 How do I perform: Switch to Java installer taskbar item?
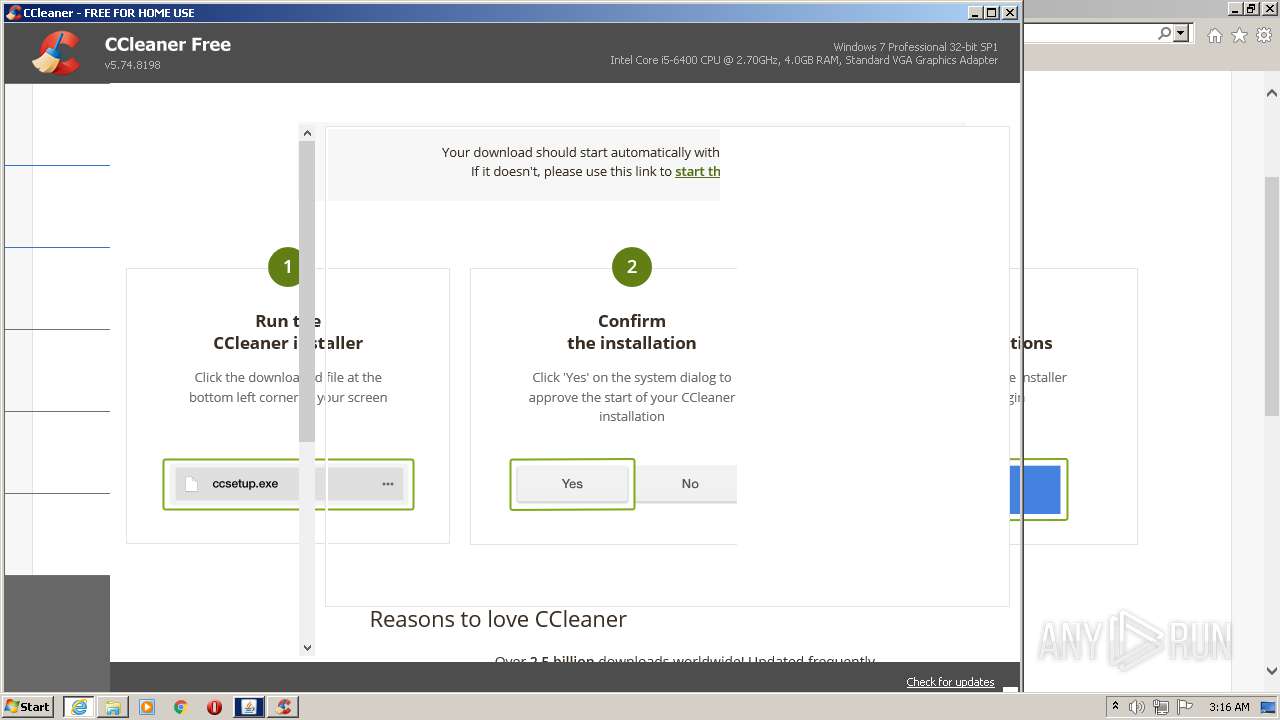pos(248,707)
